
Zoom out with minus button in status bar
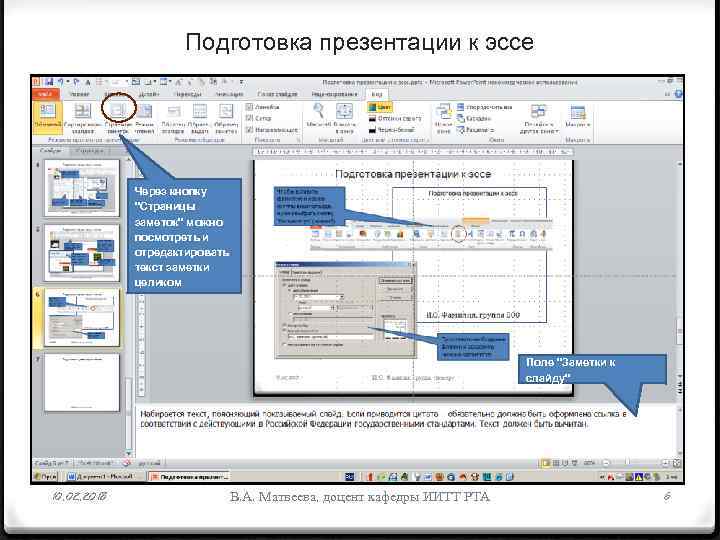[606, 463]
